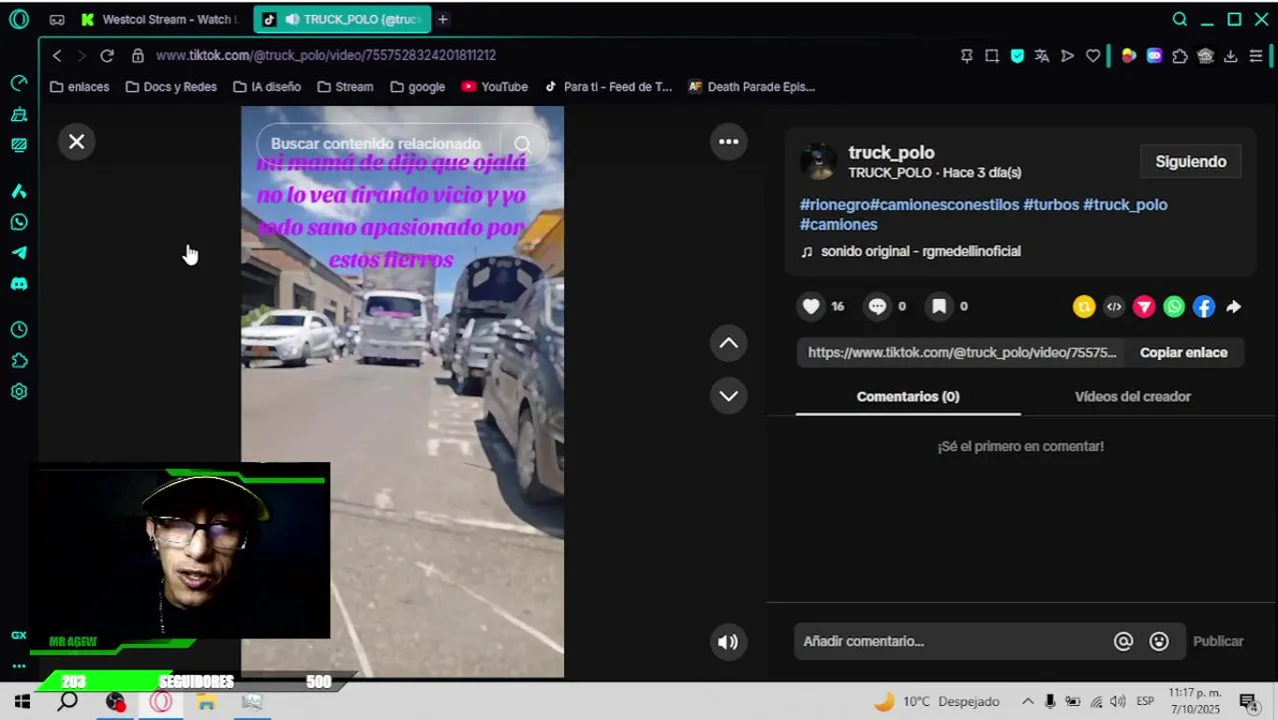The height and width of the screenshot is (720, 1278).
Task: Open the Death Parade Epis... bookmark
Action: click(751, 87)
